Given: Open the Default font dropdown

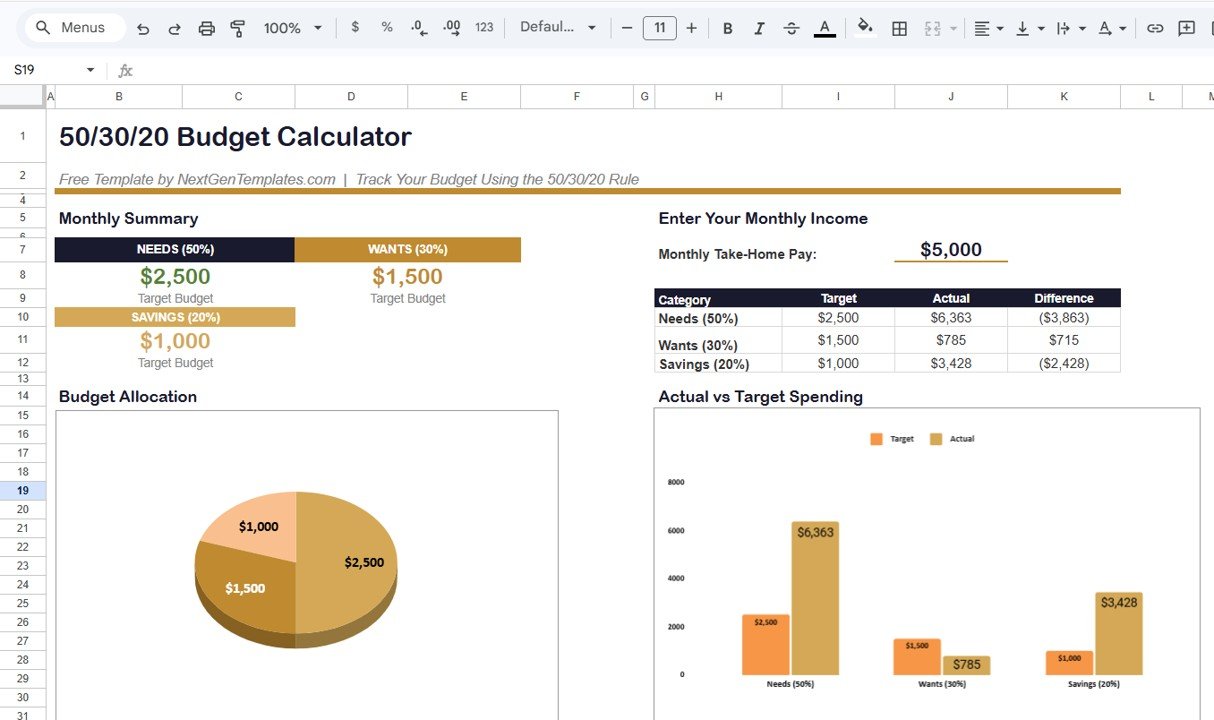Looking at the screenshot, I should click(x=557, y=28).
